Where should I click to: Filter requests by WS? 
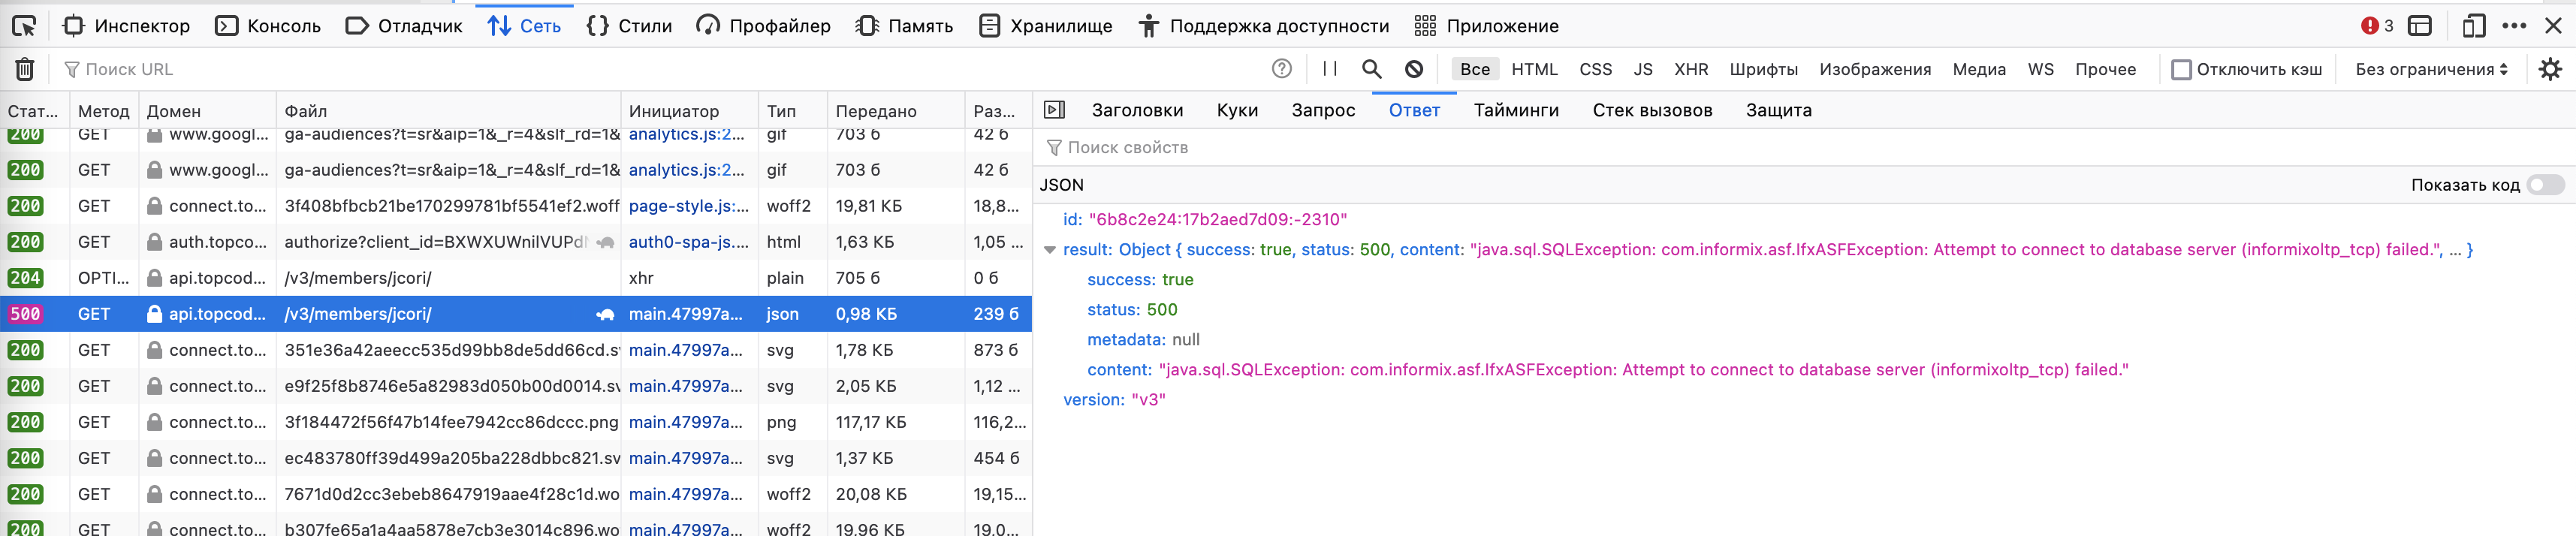tap(2040, 69)
